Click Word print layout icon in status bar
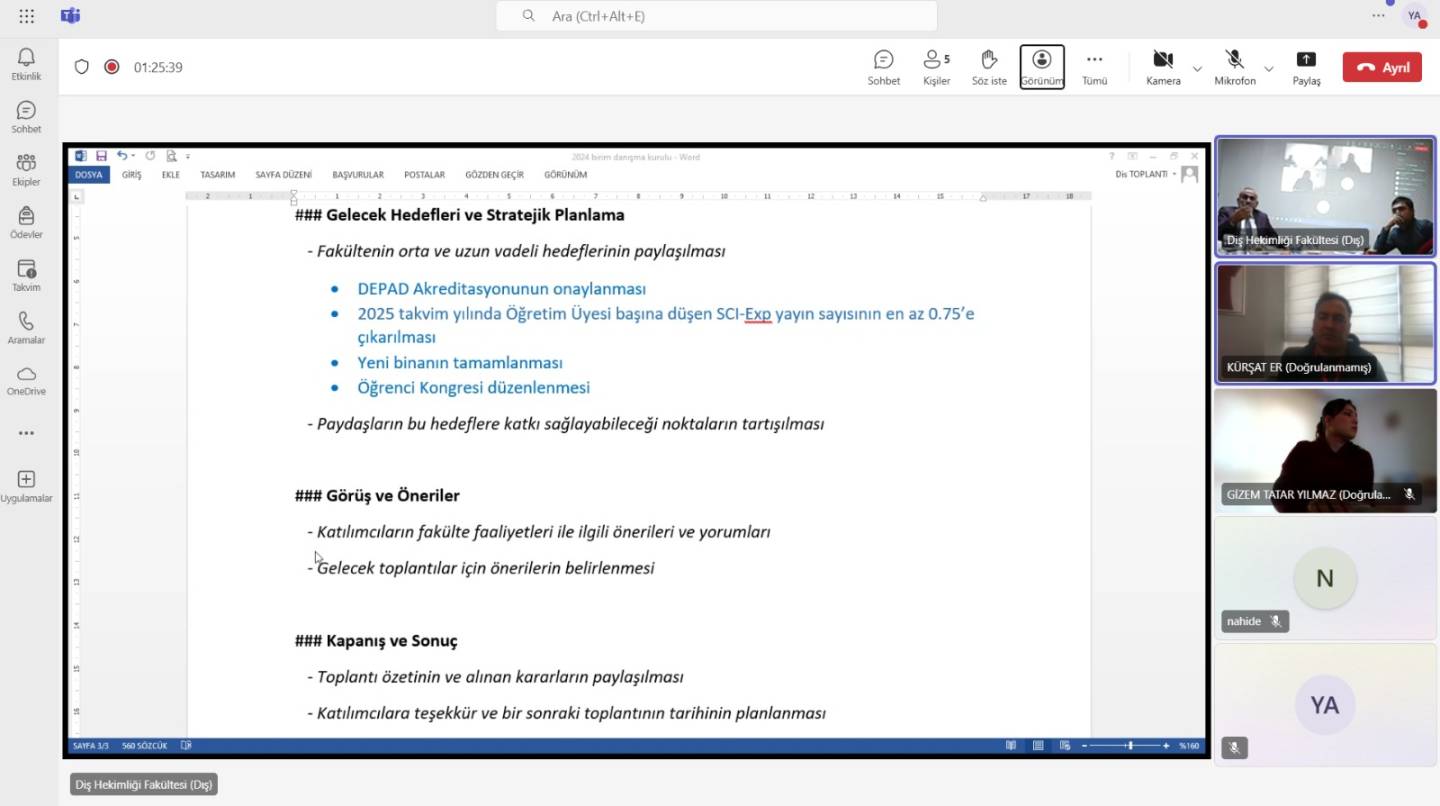This screenshot has width=1440, height=806. (x=1038, y=745)
